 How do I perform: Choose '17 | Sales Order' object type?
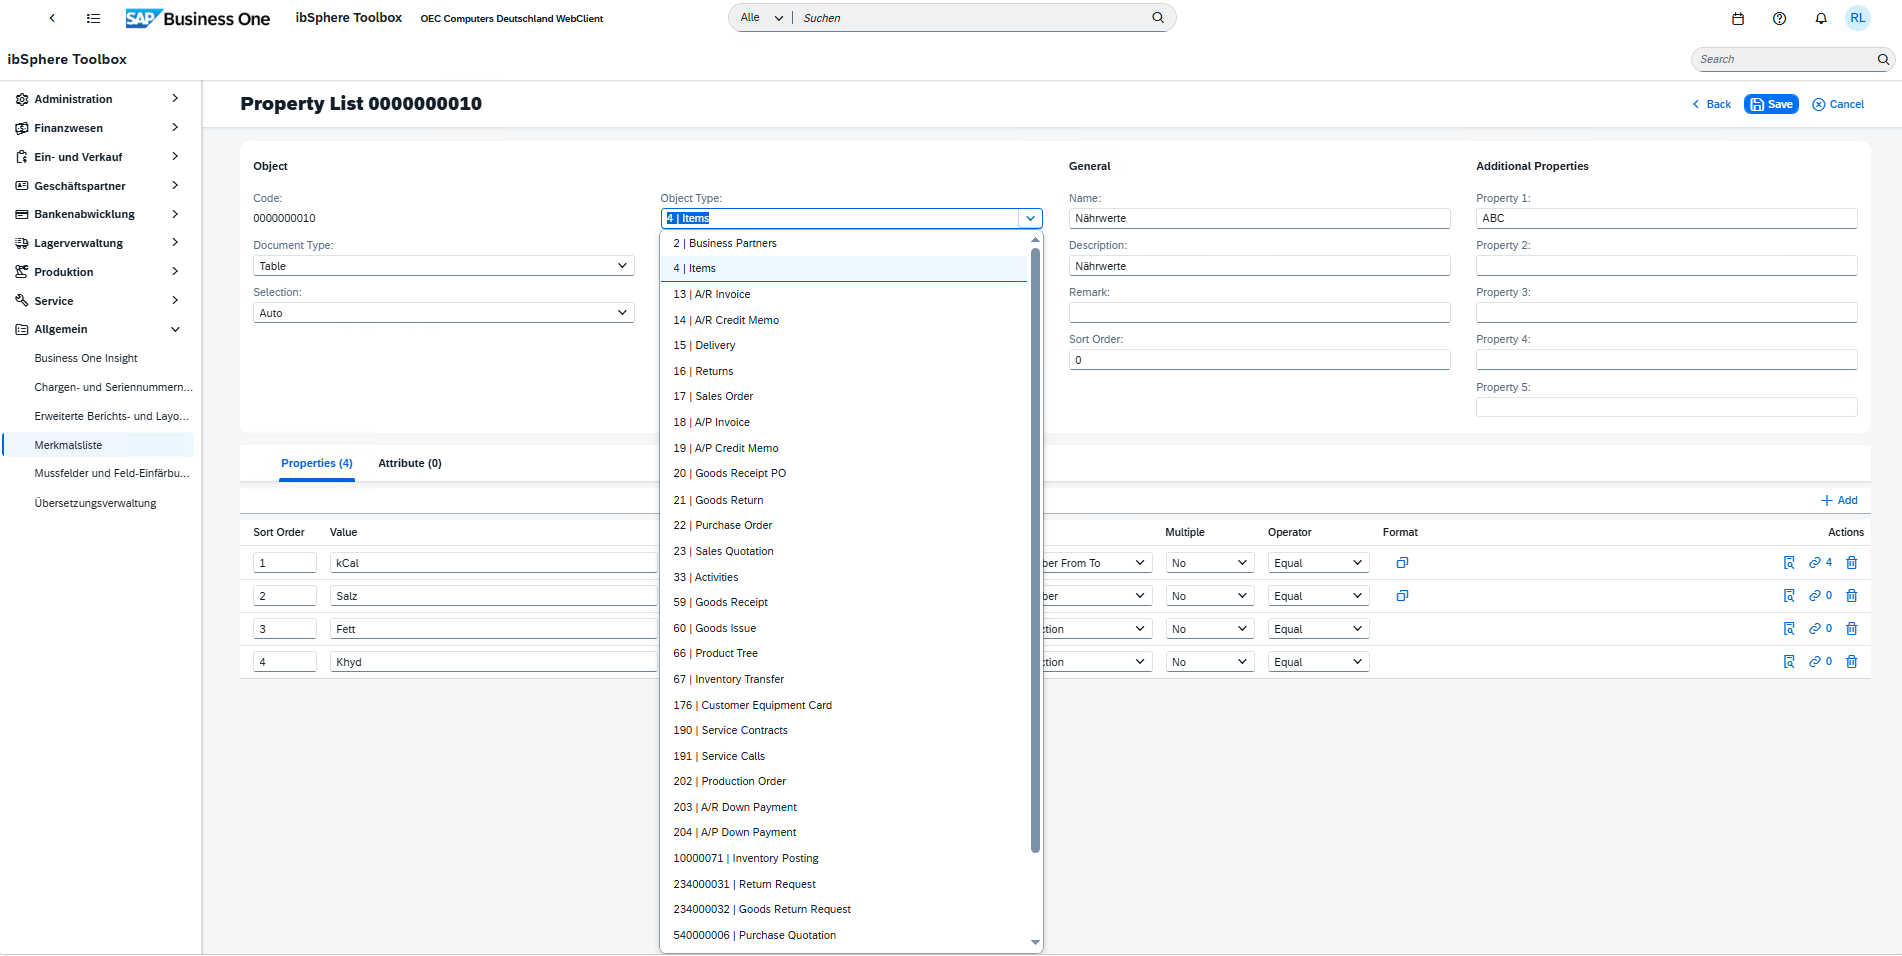844,397
